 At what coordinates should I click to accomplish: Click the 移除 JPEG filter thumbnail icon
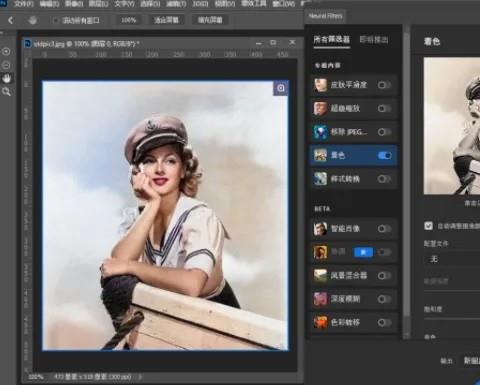[320, 132]
